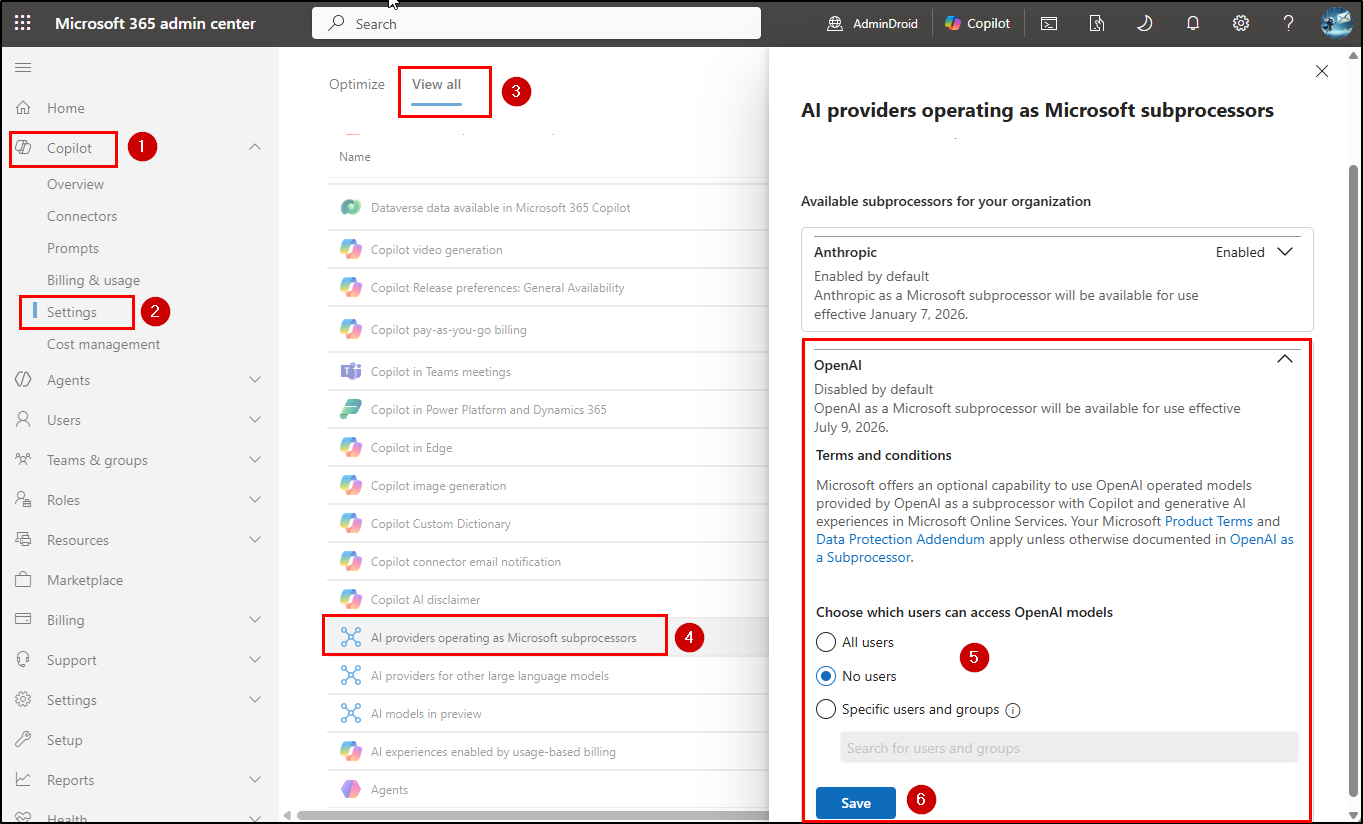Image resolution: width=1363 pixels, height=824 pixels.
Task: Open Overview under Copilot
Action: coord(75,184)
